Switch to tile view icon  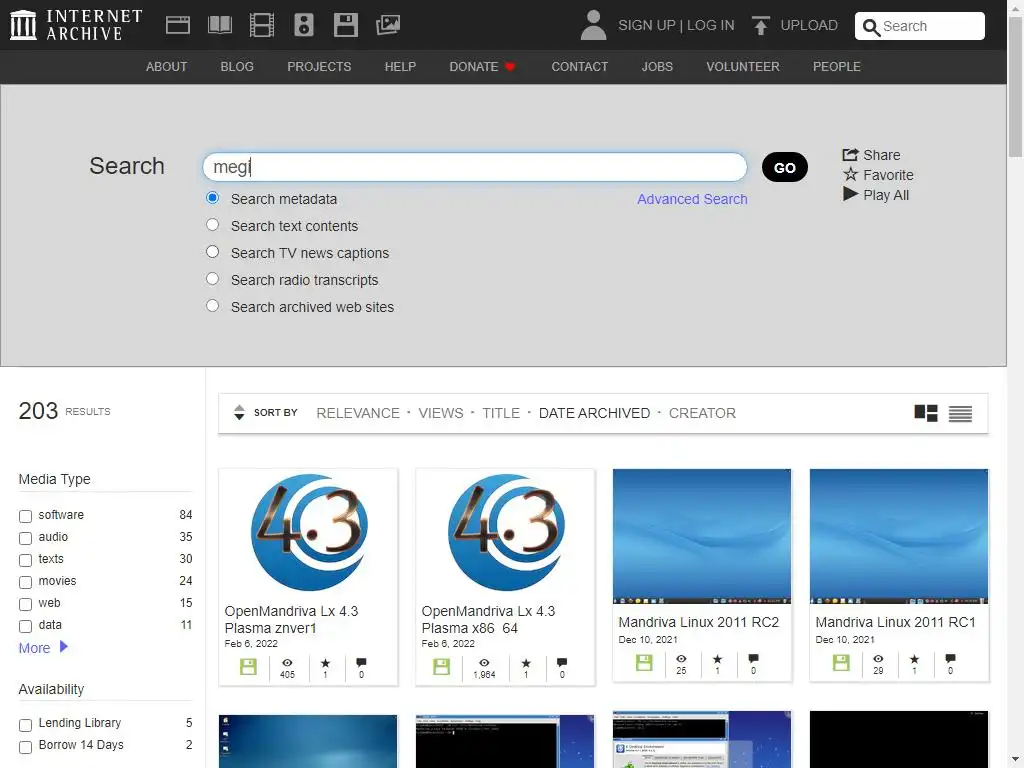pyautogui.click(x=925, y=413)
